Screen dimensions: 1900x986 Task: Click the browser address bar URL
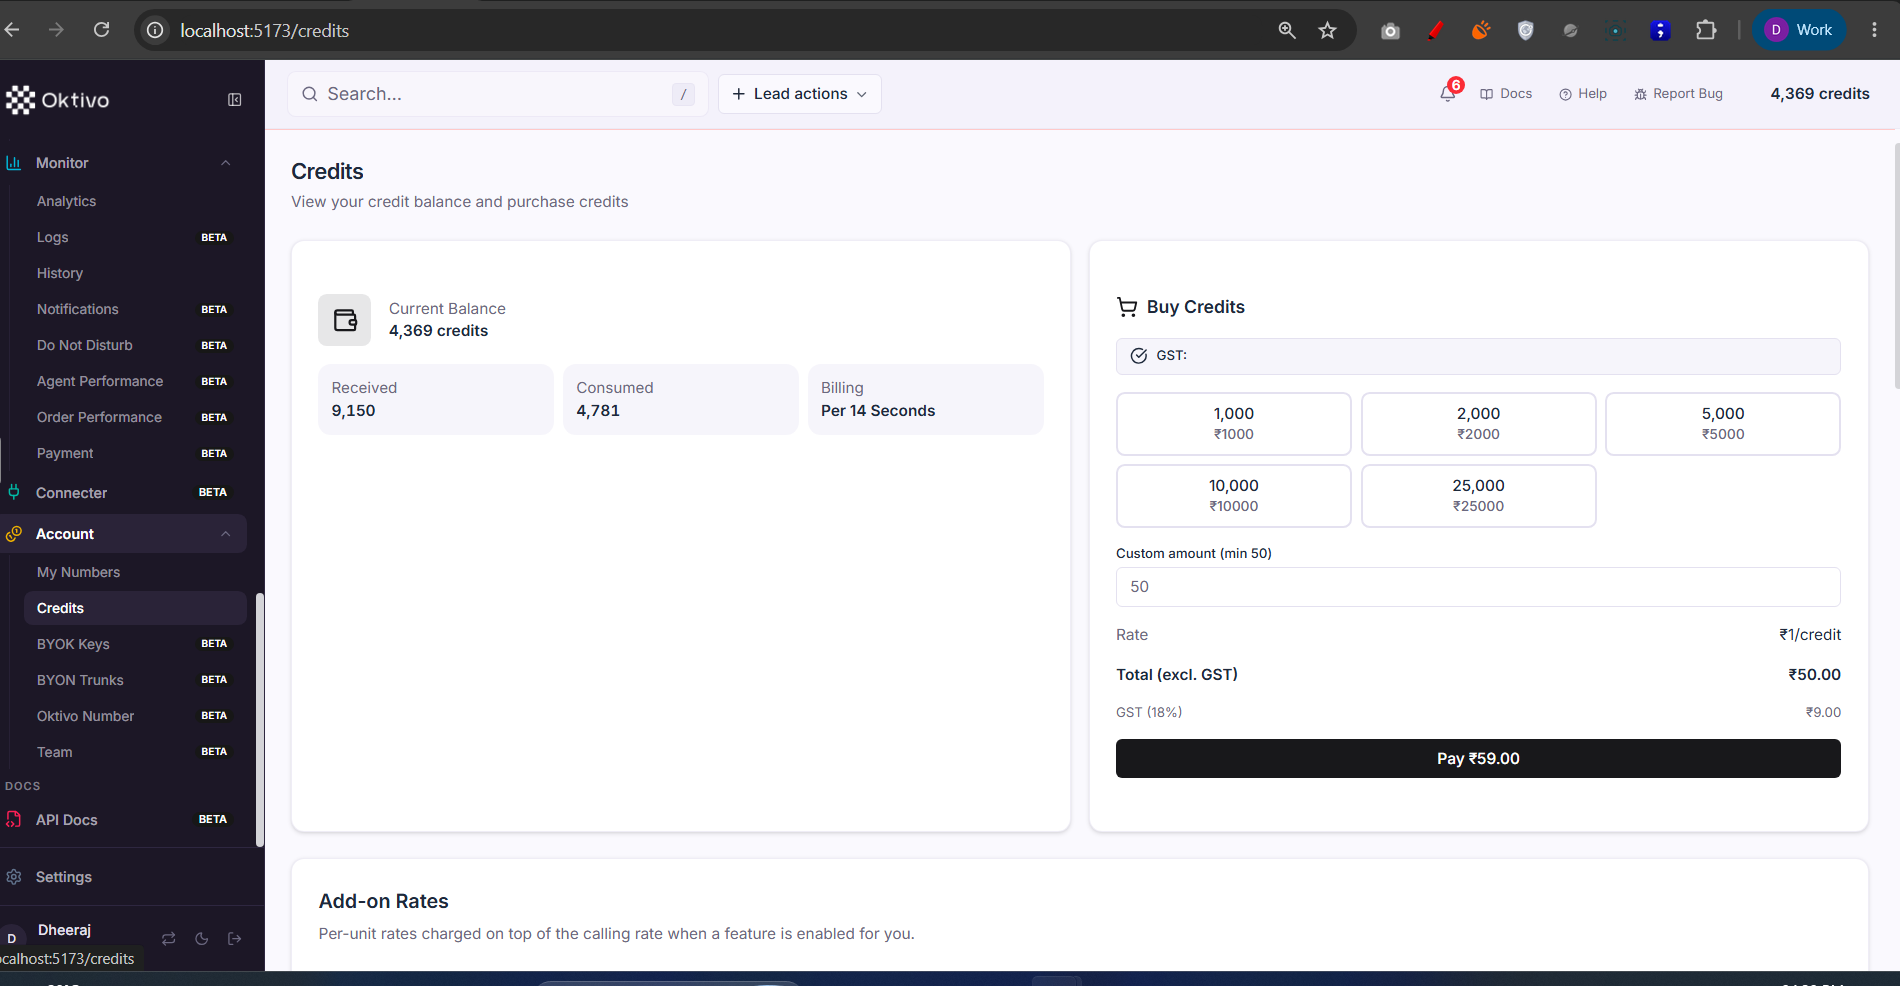coord(265,31)
